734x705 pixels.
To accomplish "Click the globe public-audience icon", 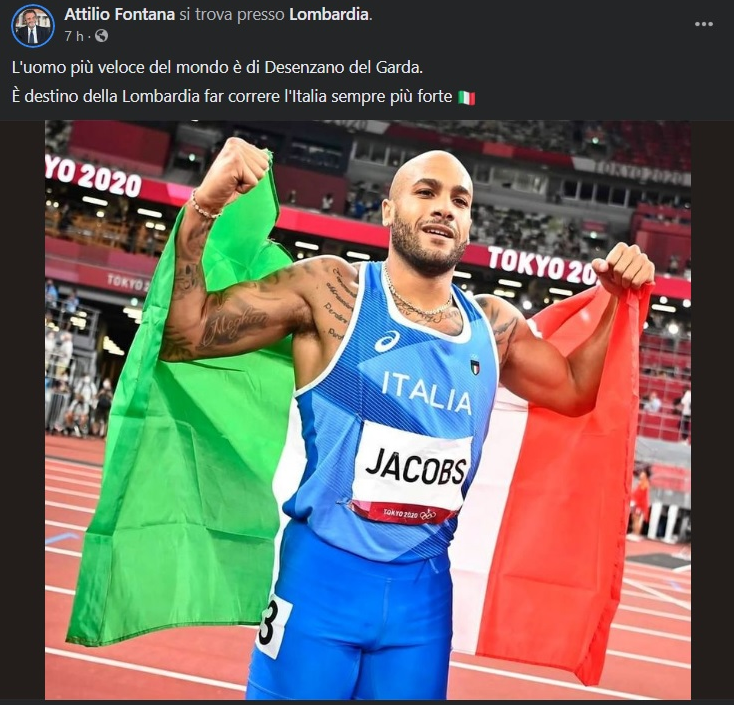I will pyautogui.click(x=102, y=36).
